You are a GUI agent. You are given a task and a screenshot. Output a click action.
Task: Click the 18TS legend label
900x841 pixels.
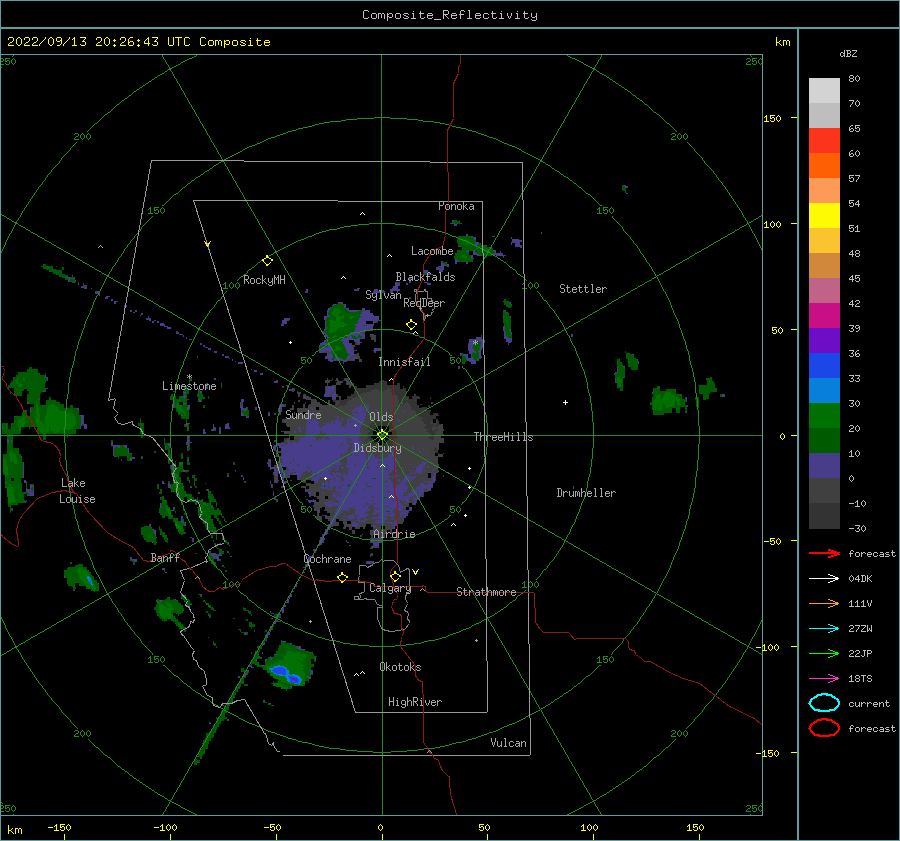point(860,679)
